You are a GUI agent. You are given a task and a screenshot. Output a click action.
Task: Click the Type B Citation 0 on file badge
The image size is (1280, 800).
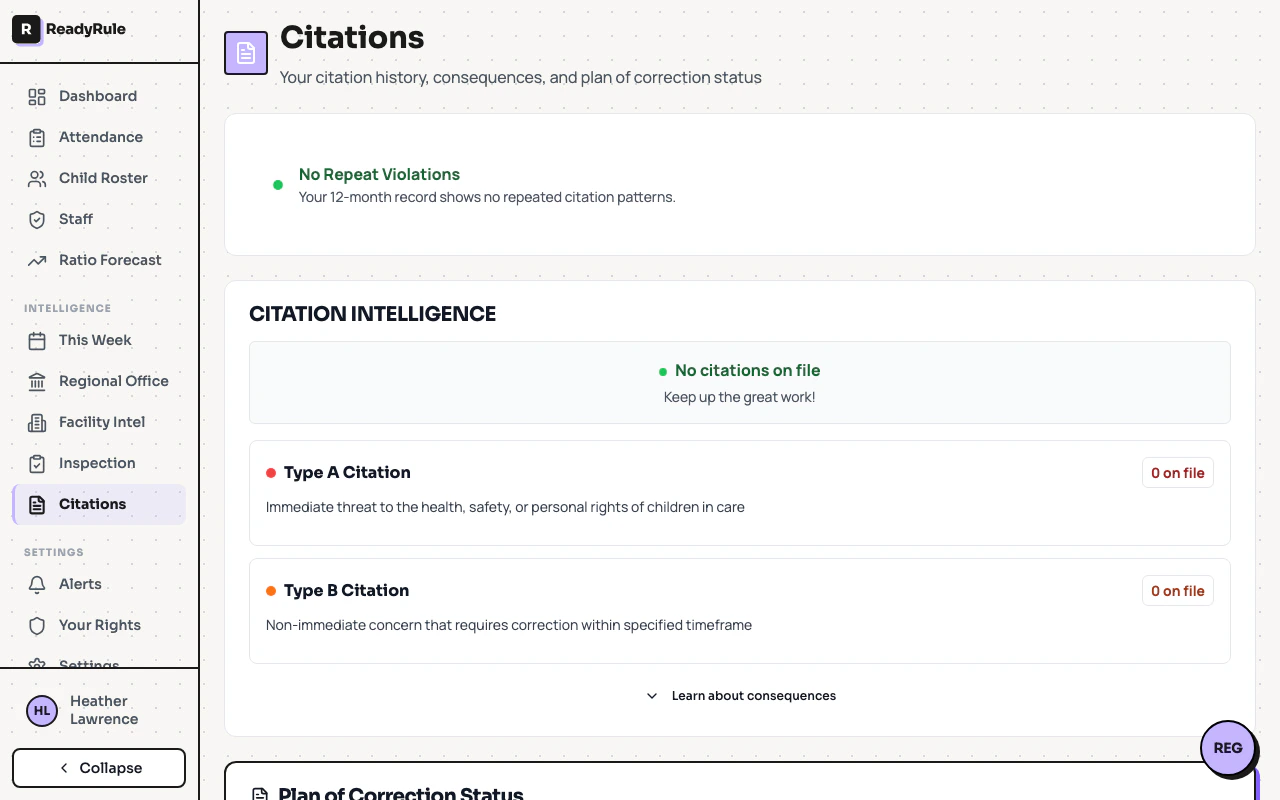pos(1177,590)
